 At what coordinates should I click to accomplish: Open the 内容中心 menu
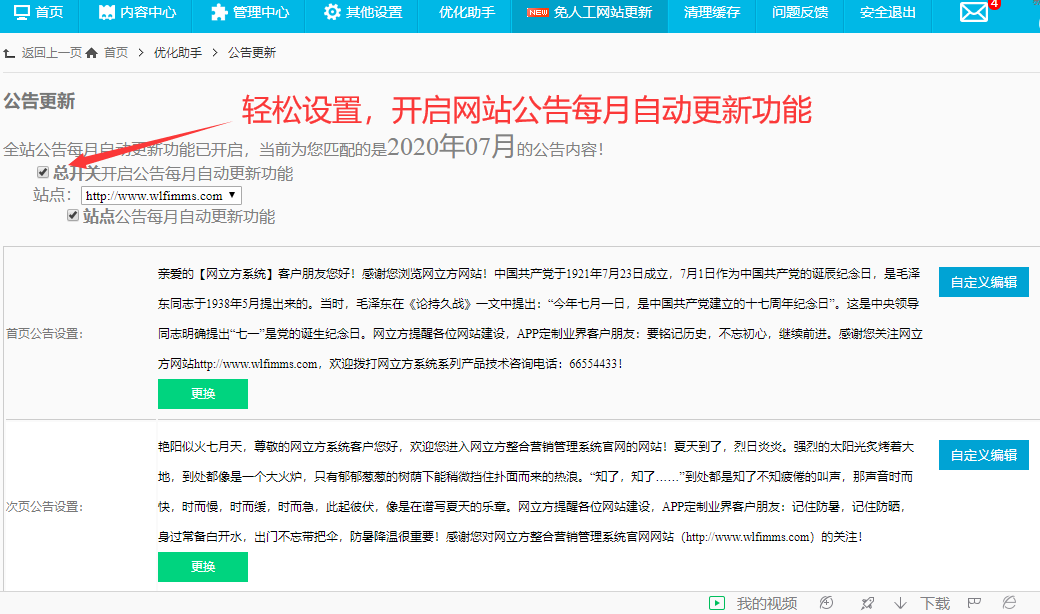click(137, 13)
